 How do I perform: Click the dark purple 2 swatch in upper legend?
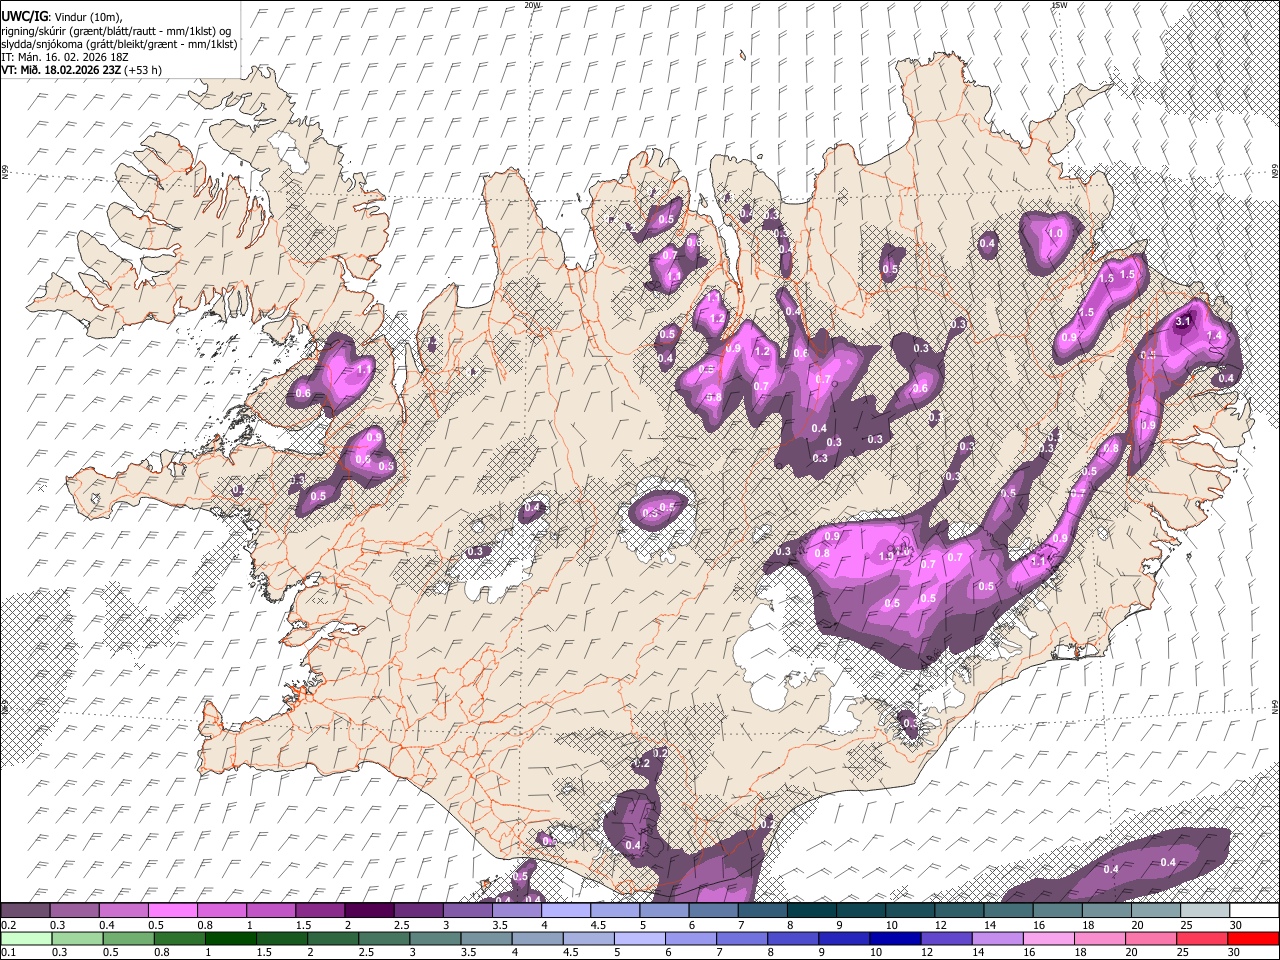(368, 911)
